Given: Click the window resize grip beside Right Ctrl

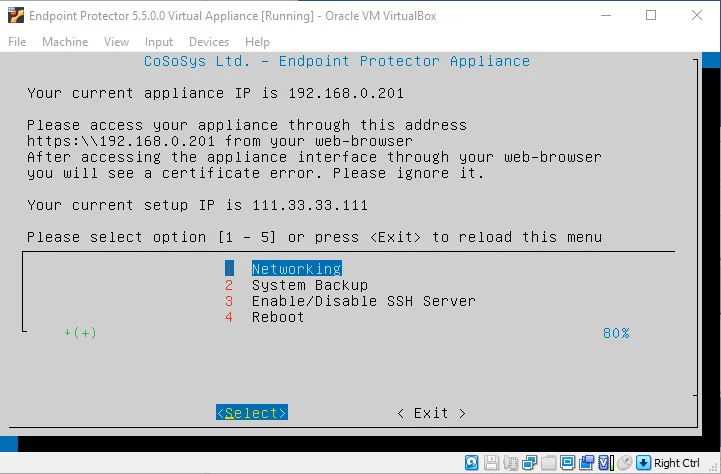Looking at the screenshot, I should pos(714,467).
